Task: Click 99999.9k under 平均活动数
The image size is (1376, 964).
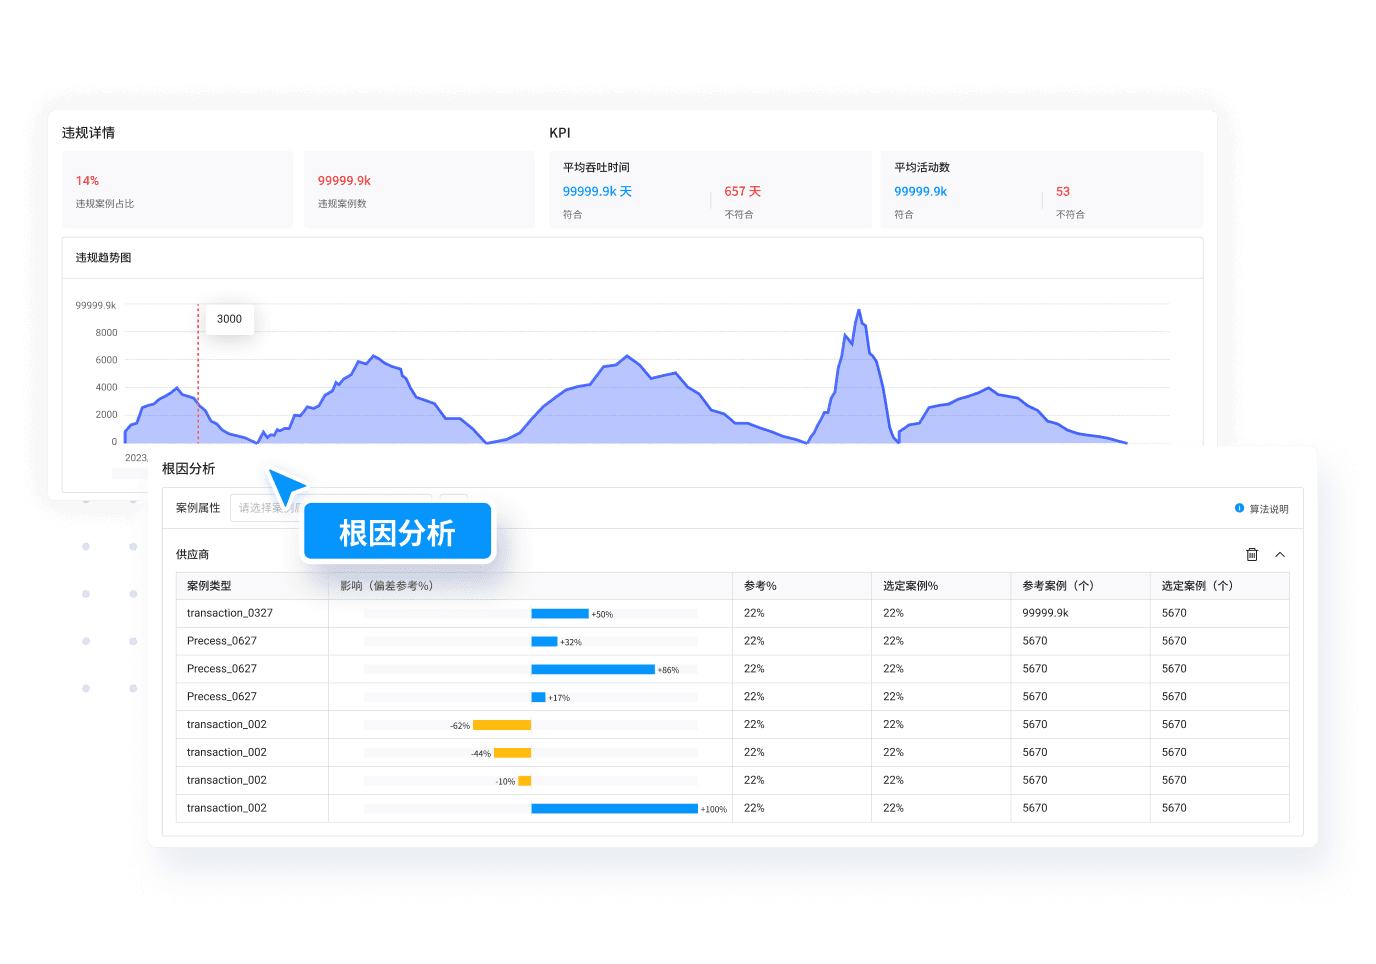Action: pos(920,191)
